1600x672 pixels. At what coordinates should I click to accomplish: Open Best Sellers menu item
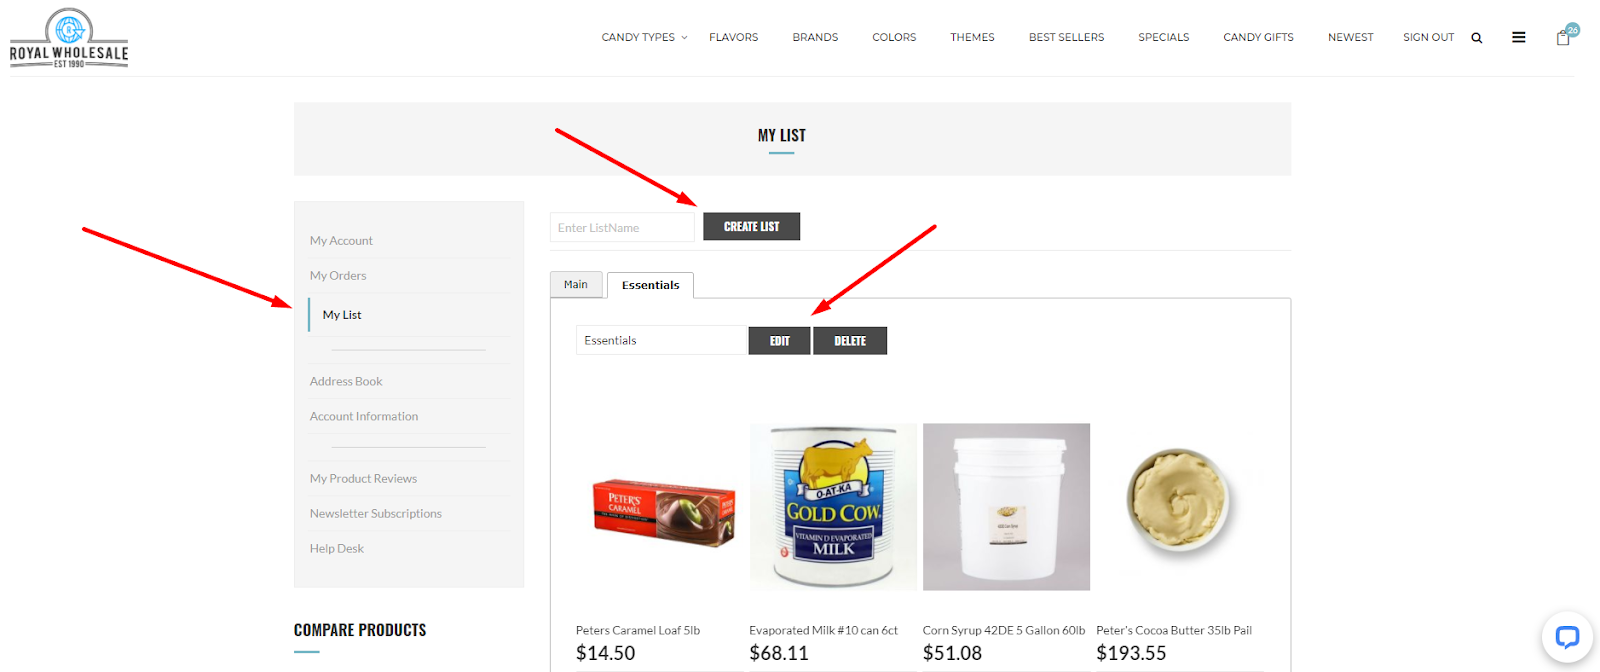point(1066,37)
